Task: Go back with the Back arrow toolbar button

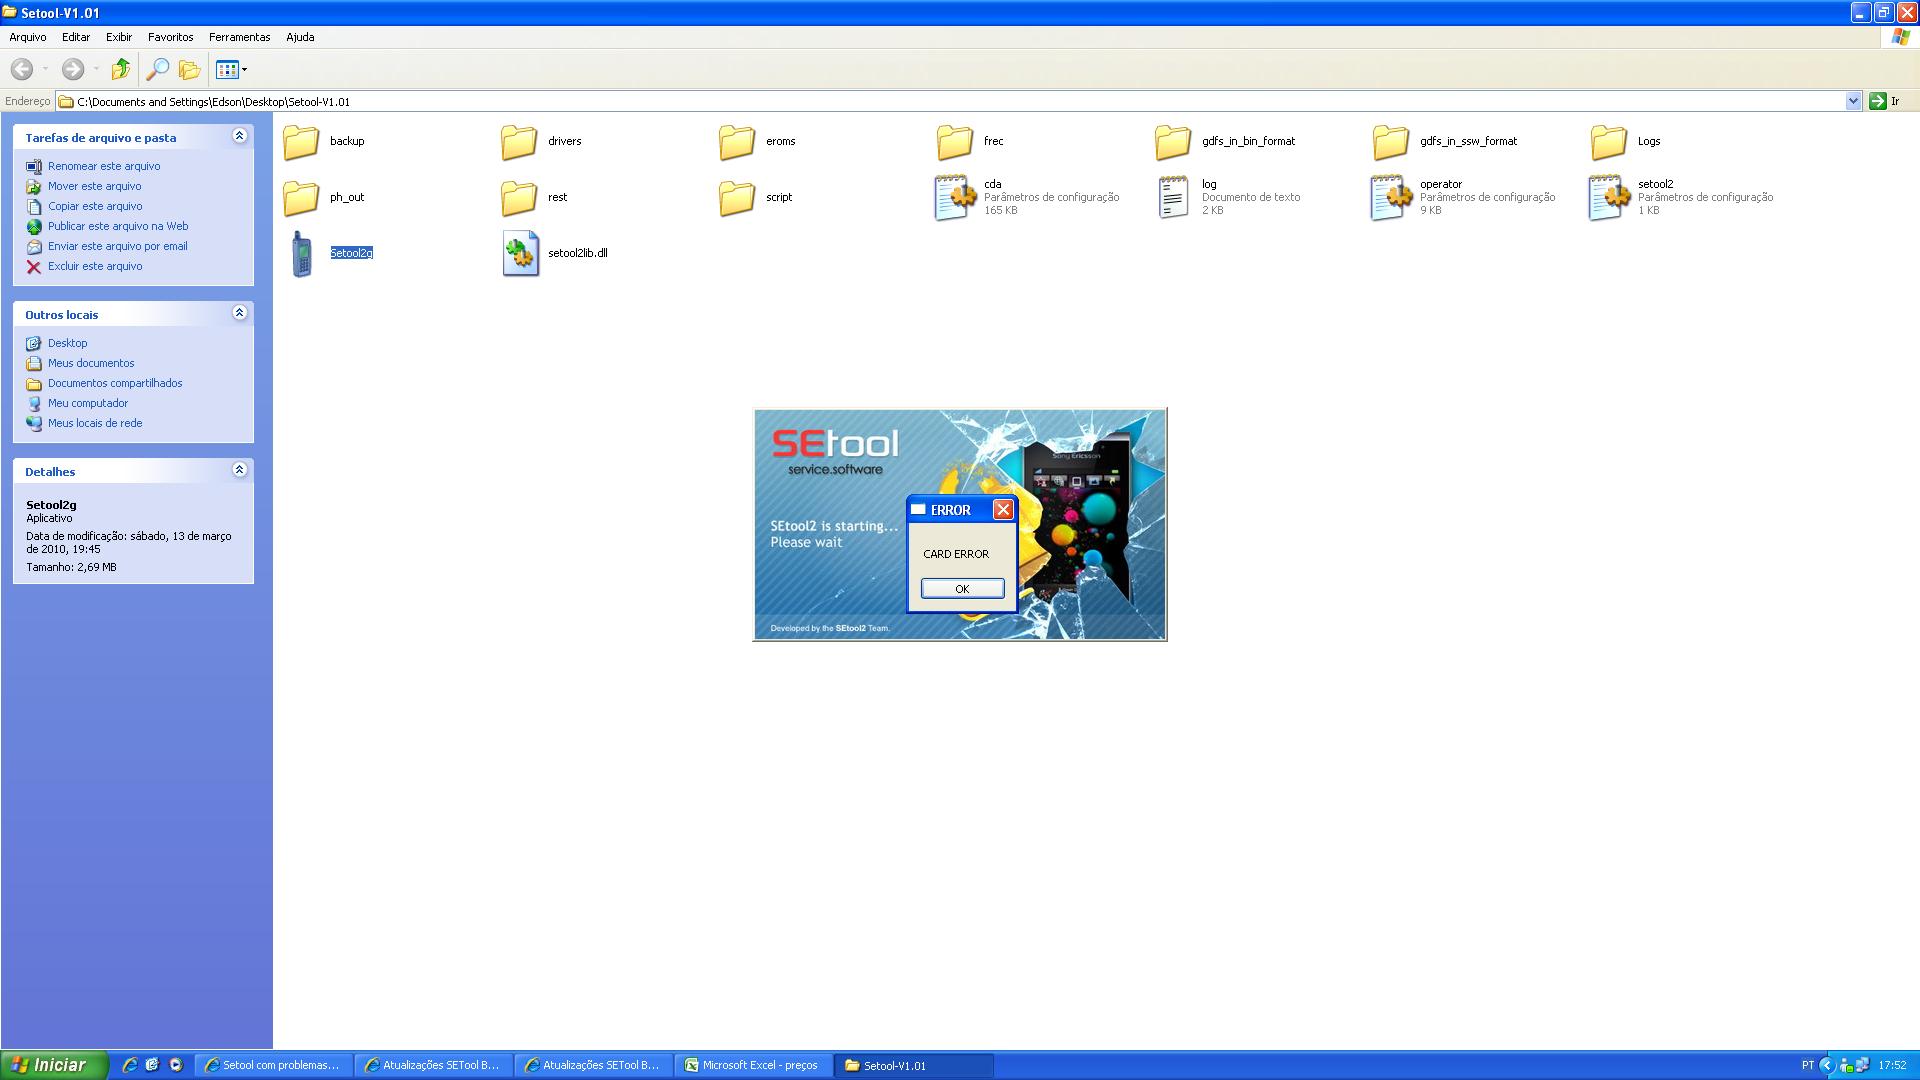Action: pos(22,69)
